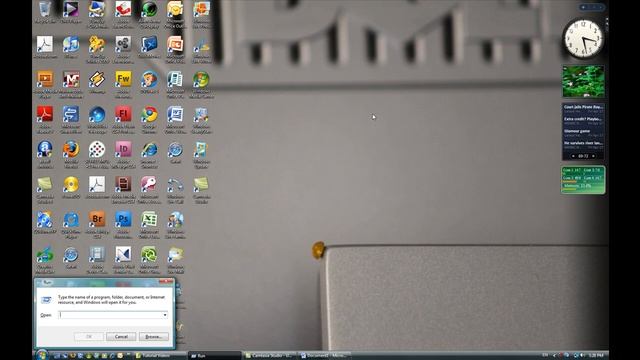Open Microsoft Office Word shortcut
This screenshot has width=640, height=360.
[x=176, y=114]
